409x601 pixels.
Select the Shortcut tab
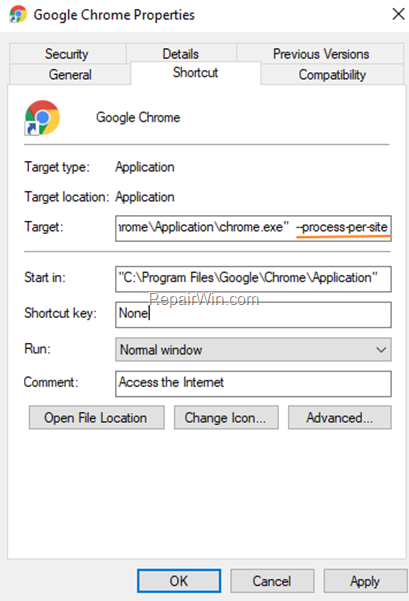click(x=195, y=72)
